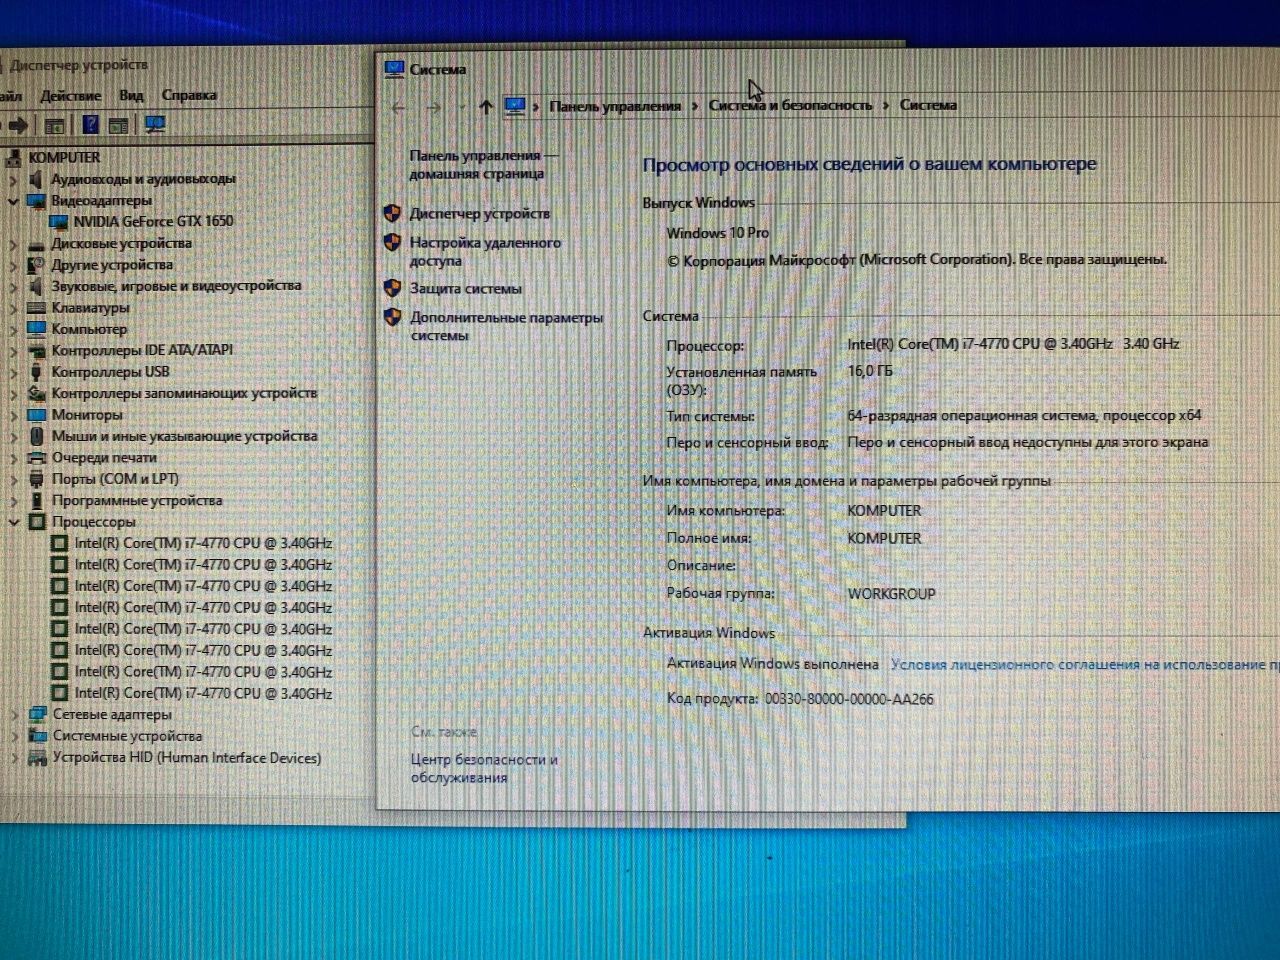Viewport: 1280px width, 960px height.
Task: Click speaker icon beside Аудиовходы и аудиовыходы
Action: click(x=36, y=179)
